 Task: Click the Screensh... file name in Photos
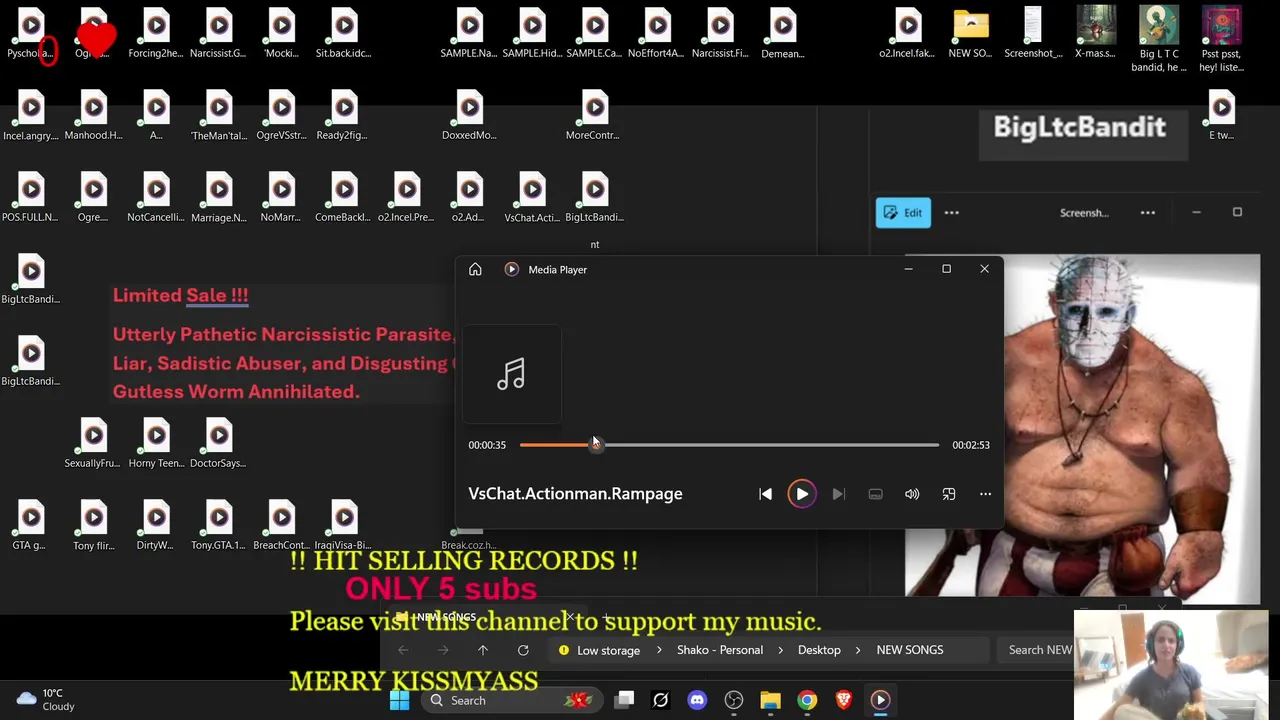pyautogui.click(x=1084, y=213)
